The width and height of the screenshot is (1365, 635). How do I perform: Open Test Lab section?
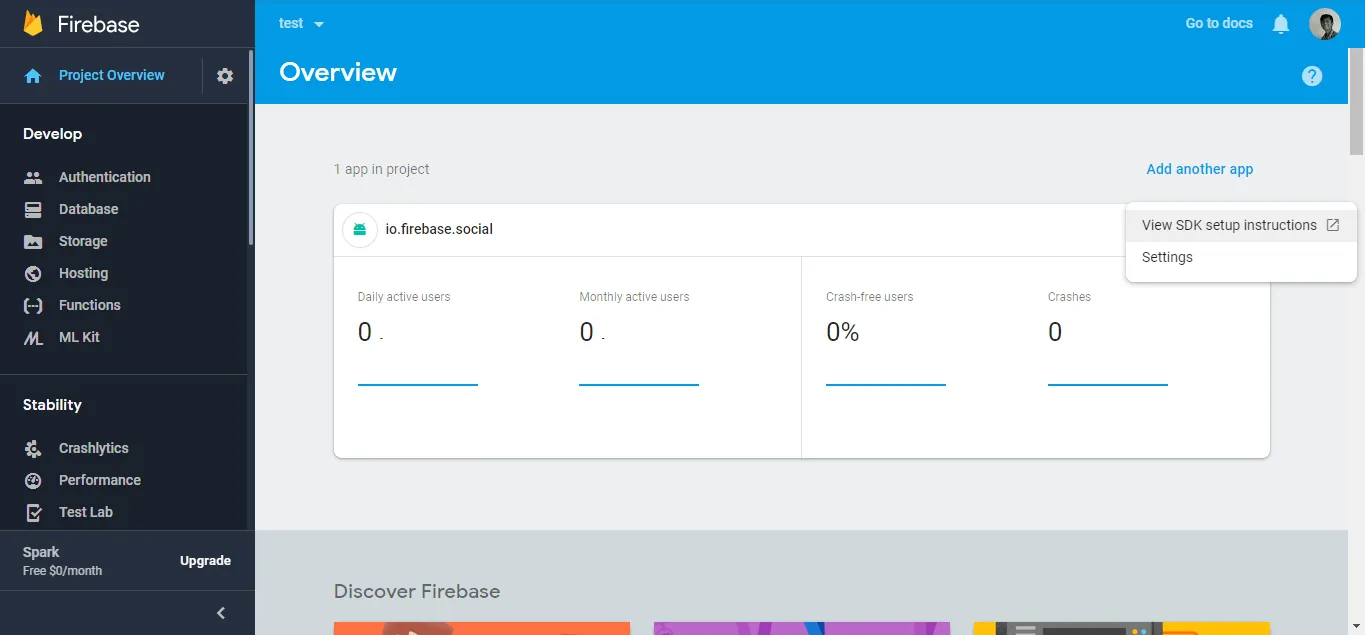tap(85, 512)
